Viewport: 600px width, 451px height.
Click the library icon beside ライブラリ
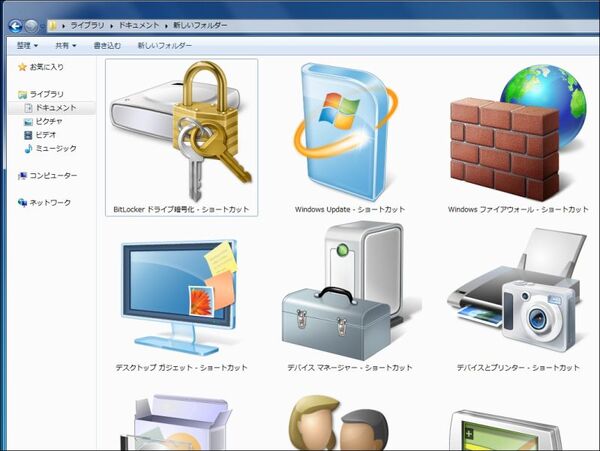(x=23, y=94)
